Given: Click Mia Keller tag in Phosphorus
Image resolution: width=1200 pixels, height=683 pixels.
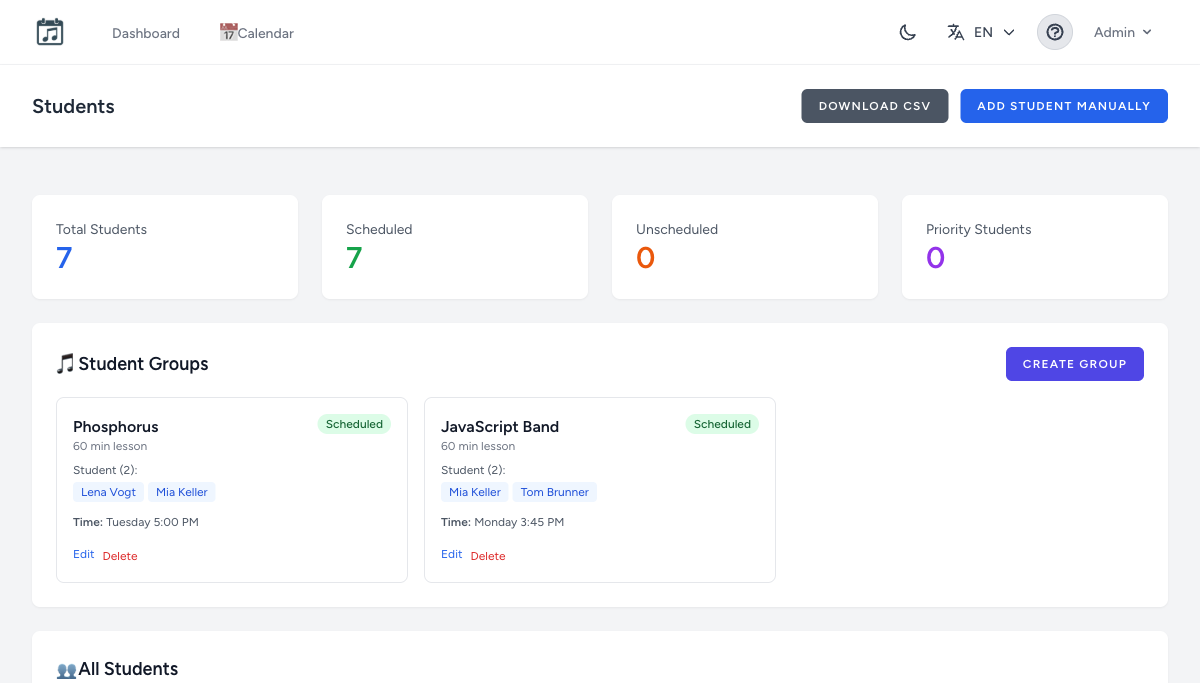Looking at the screenshot, I should (182, 492).
